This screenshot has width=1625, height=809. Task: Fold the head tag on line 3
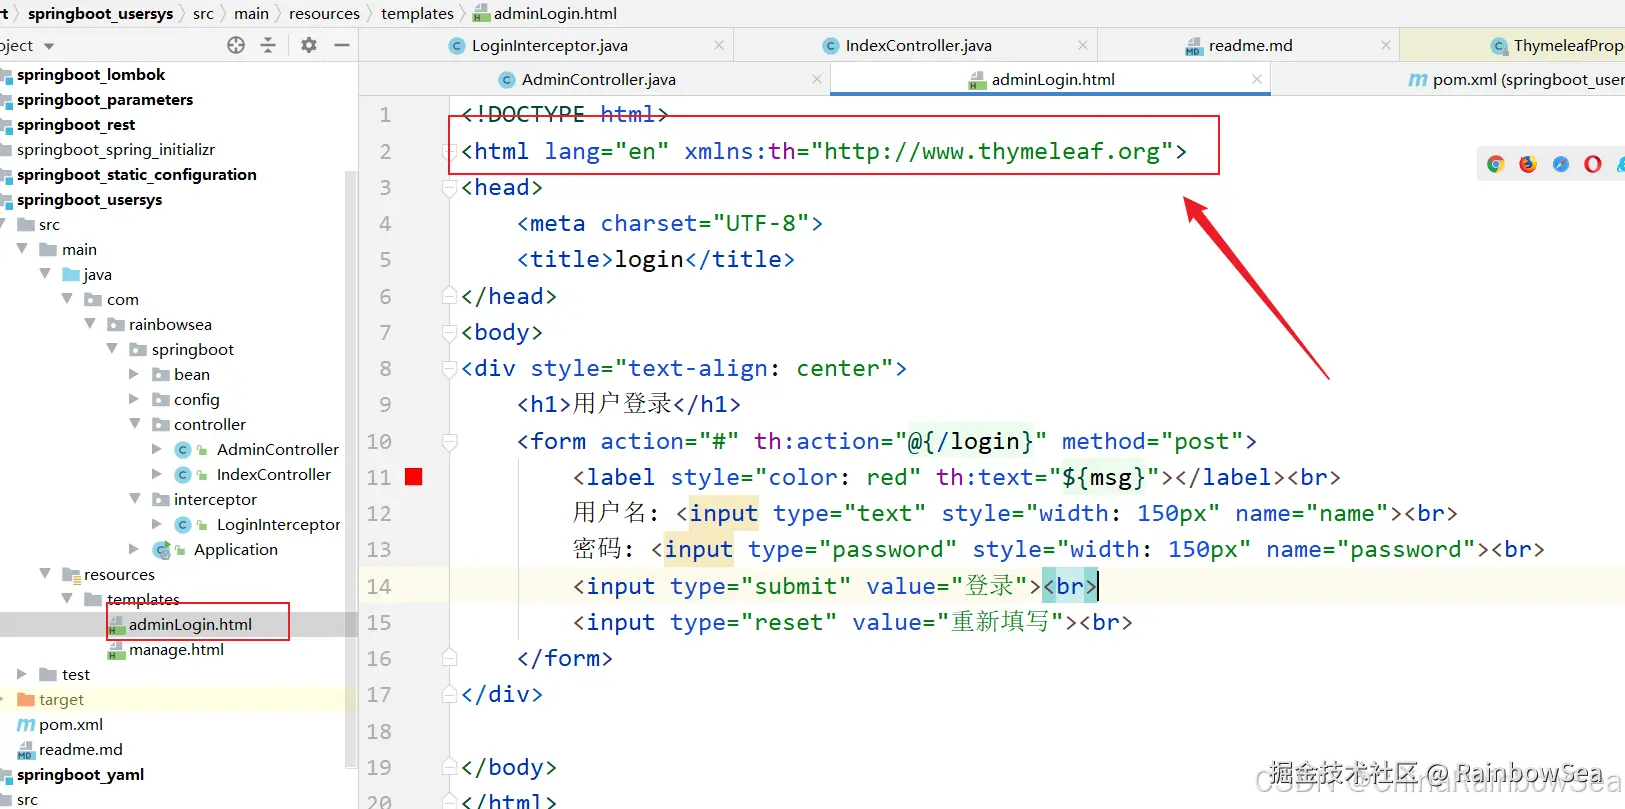(450, 188)
